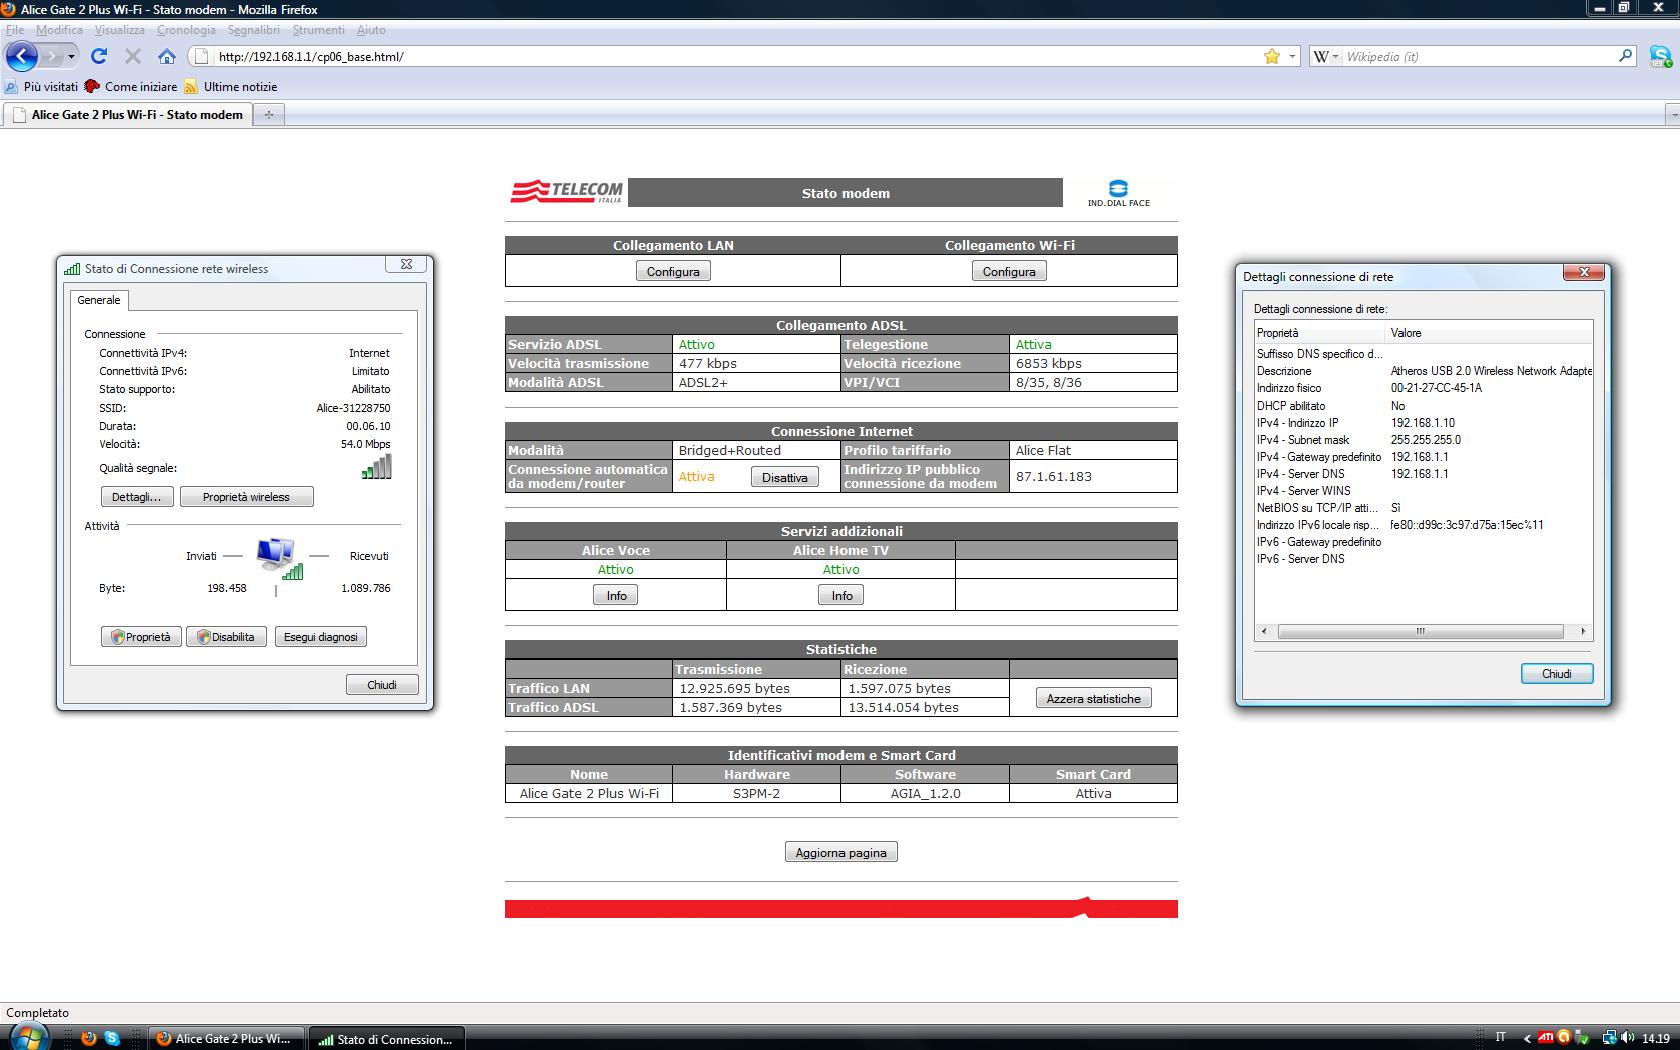Click the signal quality bars icon

[x=377, y=467]
